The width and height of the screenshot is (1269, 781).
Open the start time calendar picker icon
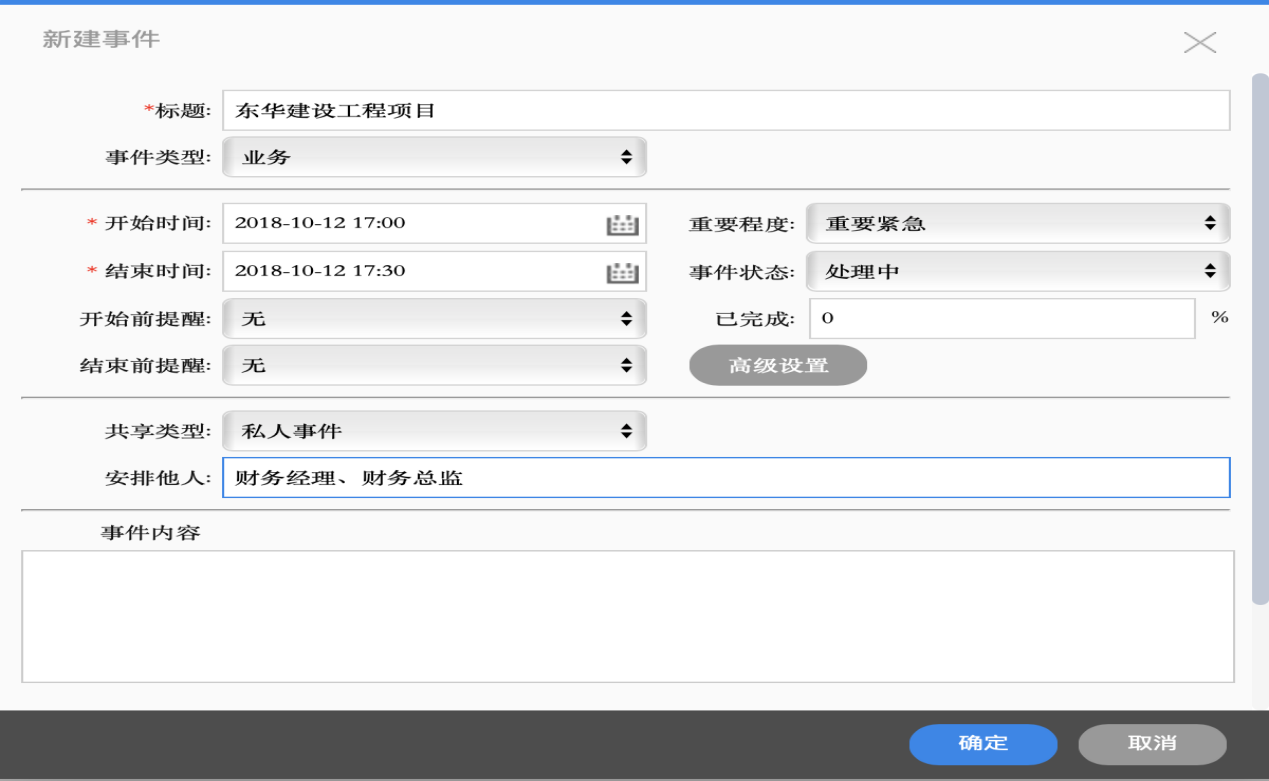[x=622, y=224]
